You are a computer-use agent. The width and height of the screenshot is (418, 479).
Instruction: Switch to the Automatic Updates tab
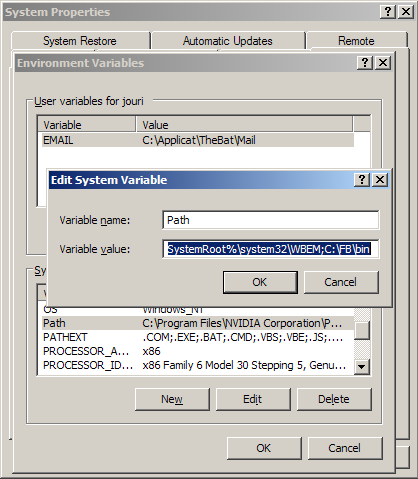228,41
